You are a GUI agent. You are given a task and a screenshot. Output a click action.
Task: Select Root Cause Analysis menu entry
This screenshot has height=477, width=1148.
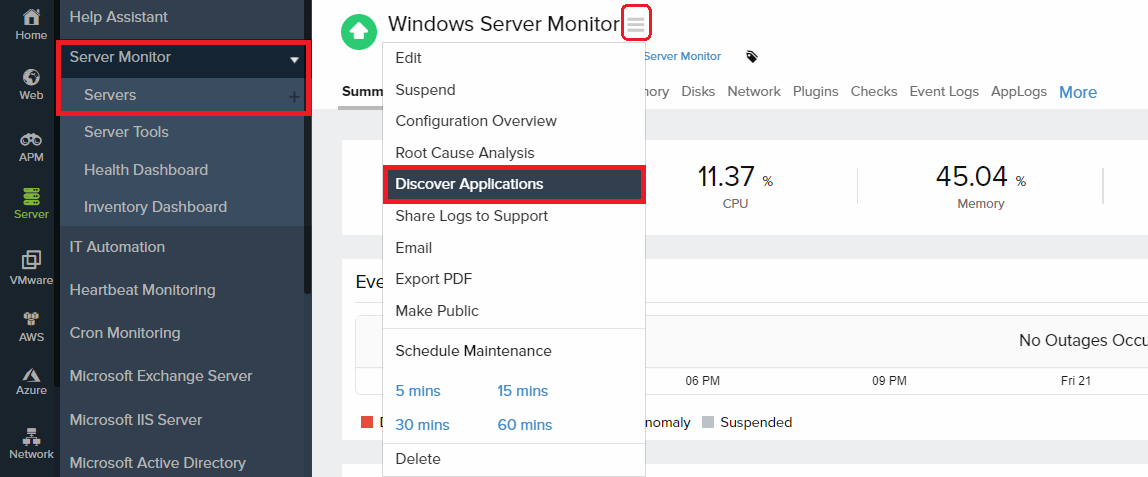pos(465,153)
